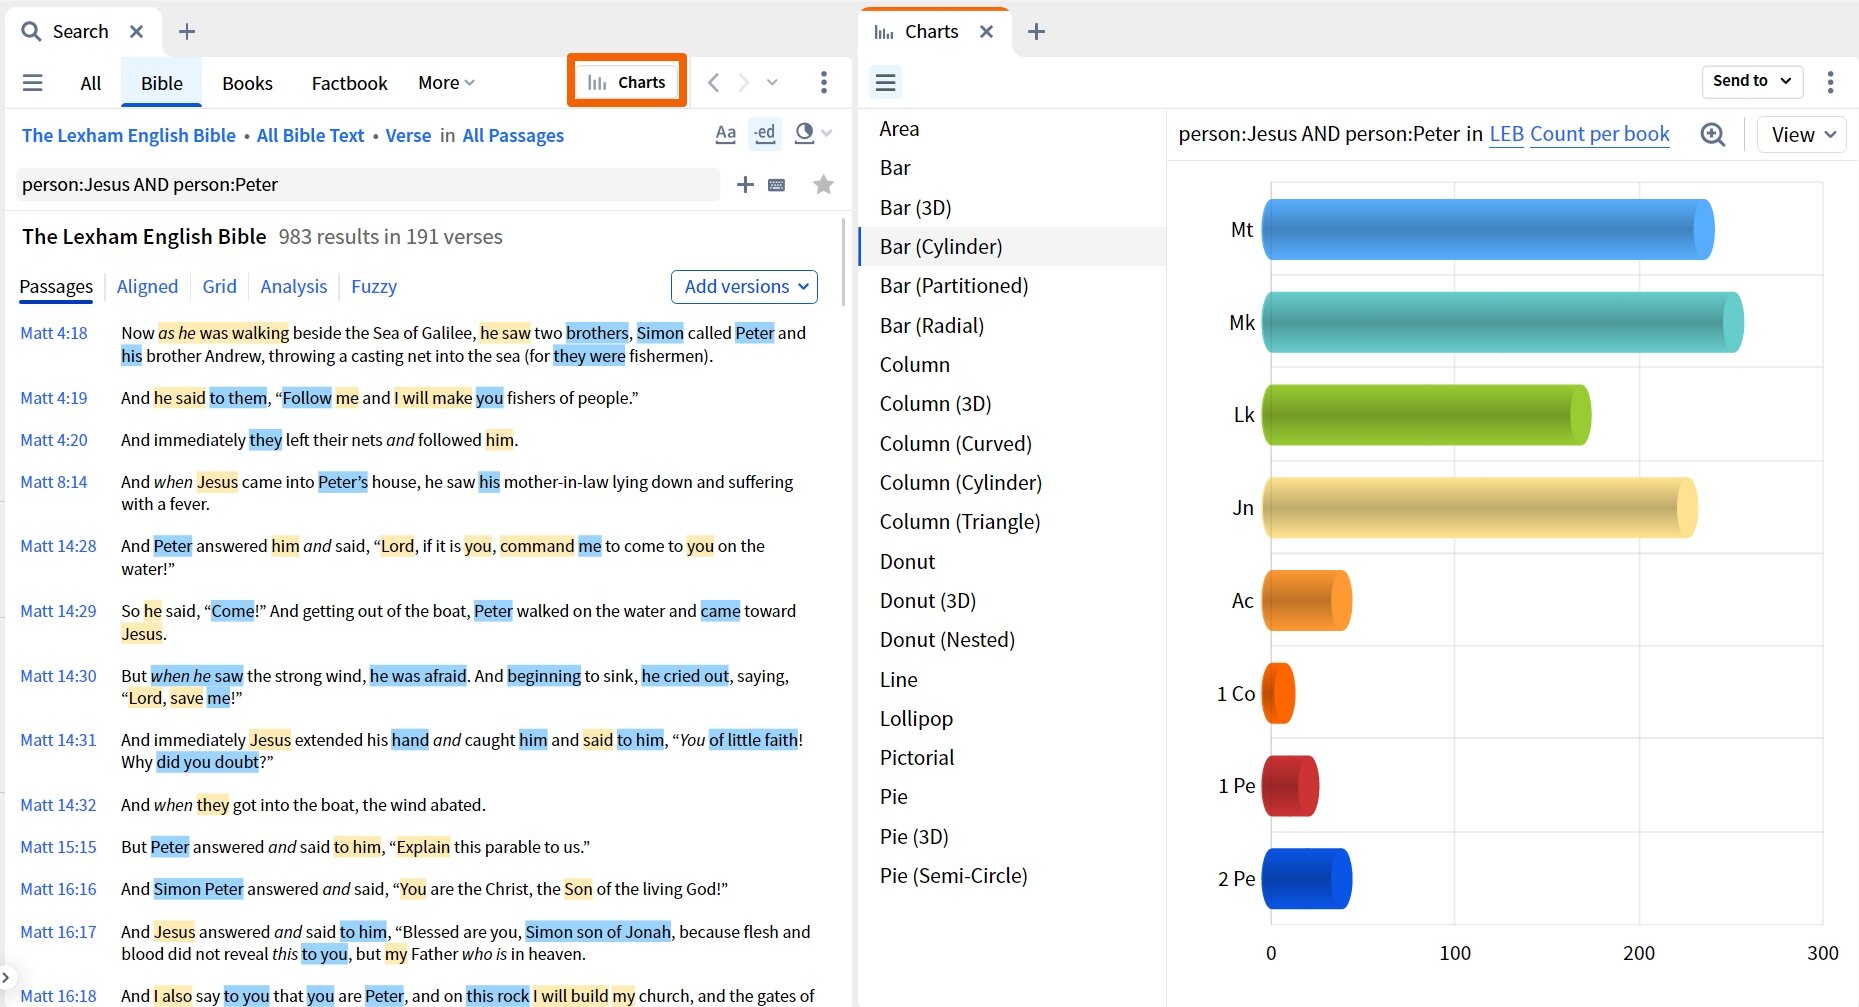
Task: Open the Matt 4:18 verse reference
Action: tap(54, 333)
